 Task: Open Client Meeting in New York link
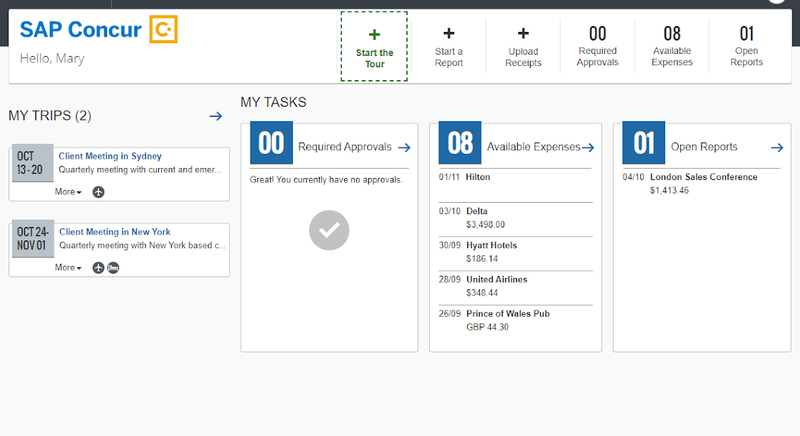pos(115,232)
